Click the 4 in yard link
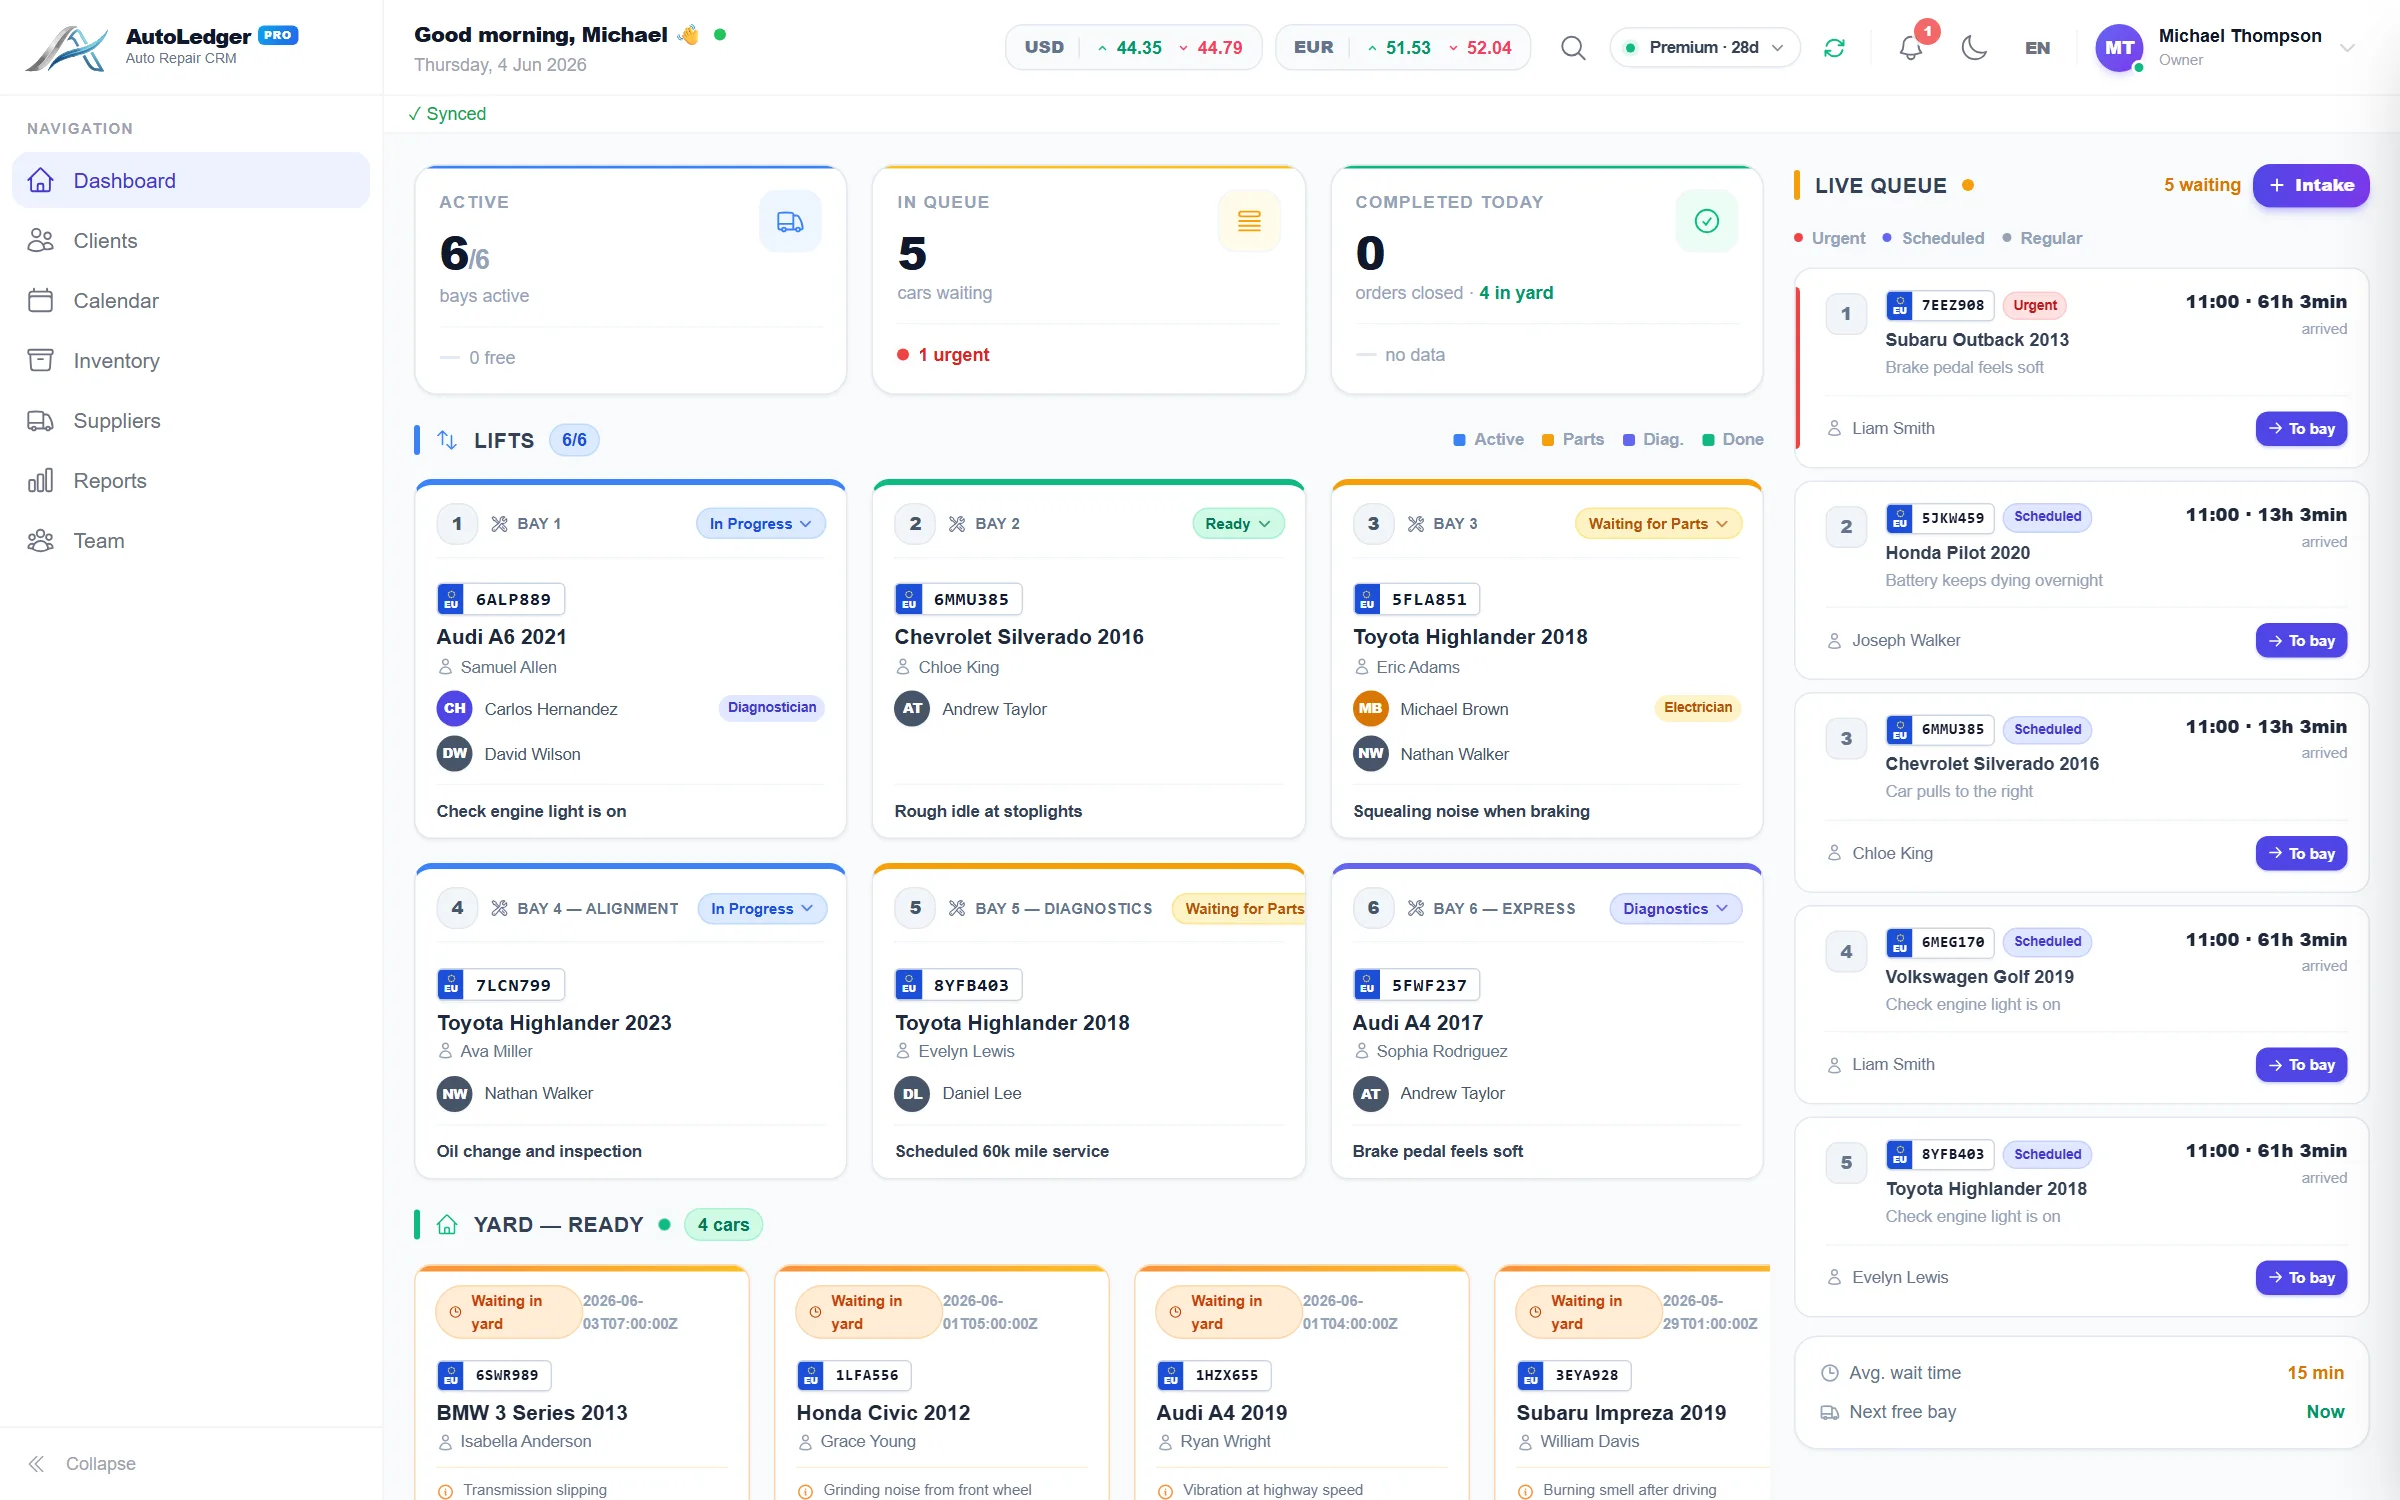 coord(1516,294)
